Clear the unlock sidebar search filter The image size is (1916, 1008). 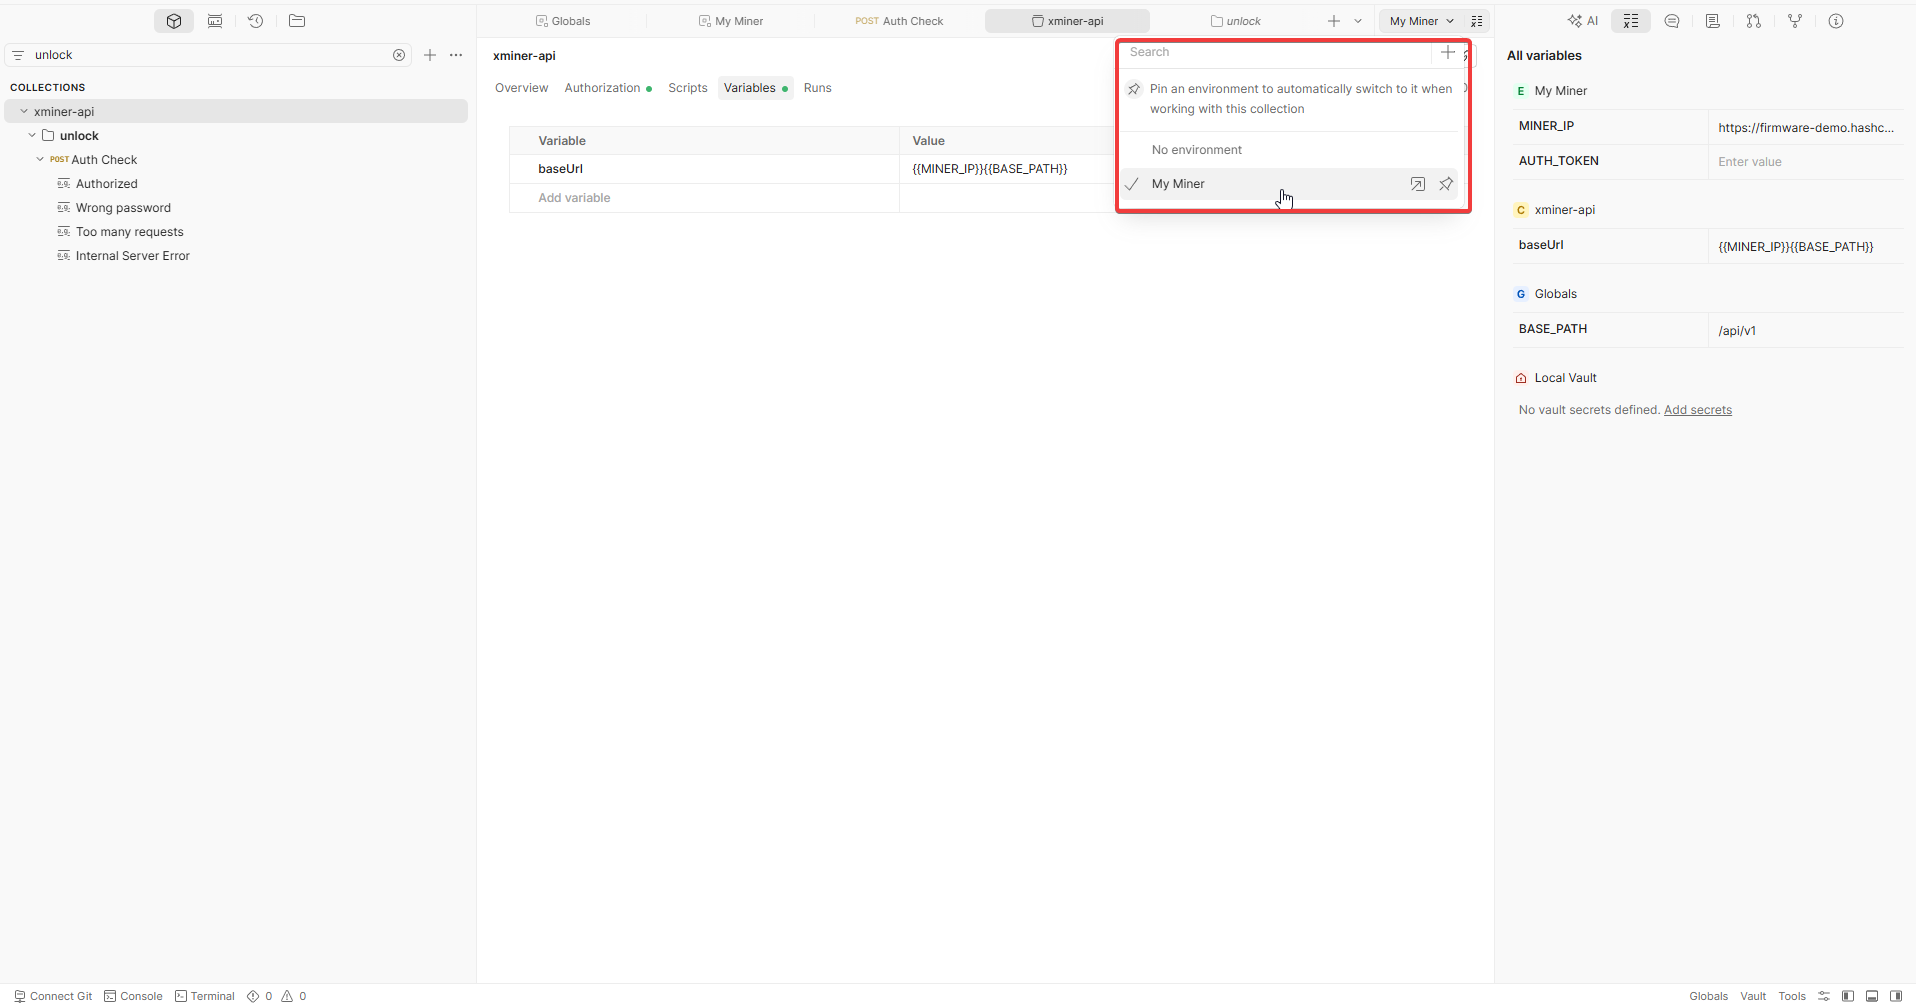pyautogui.click(x=399, y=55)
